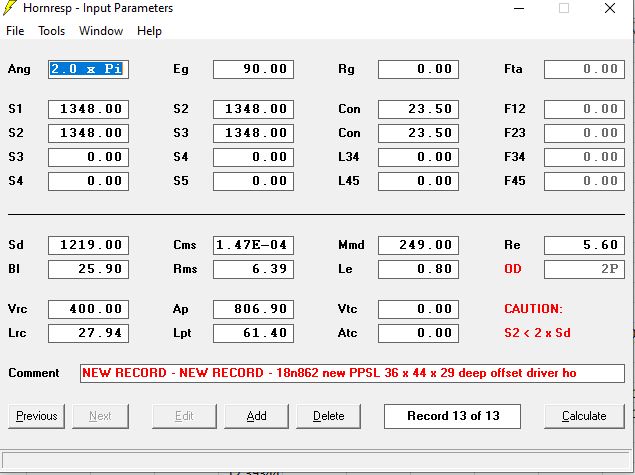Viewport: 635px width, 475px height.
Task: Click the Bl field with 25.90
Action: tap(88, 269)
